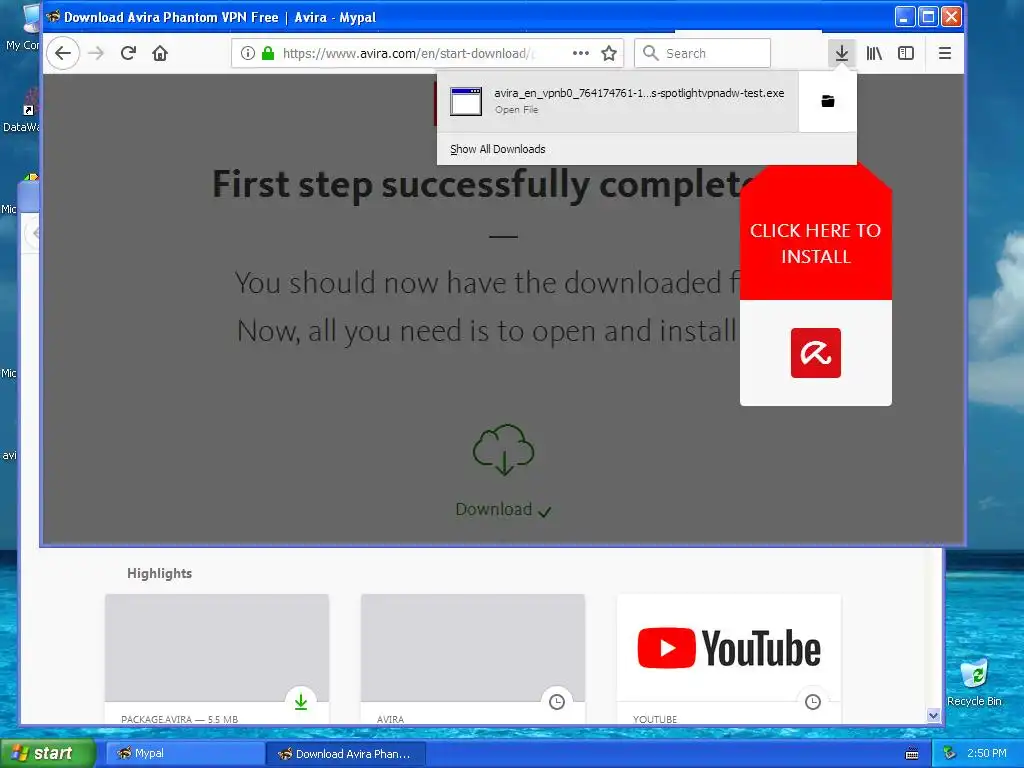Open the YouTube highlight tile

click(x=729, y=658)
